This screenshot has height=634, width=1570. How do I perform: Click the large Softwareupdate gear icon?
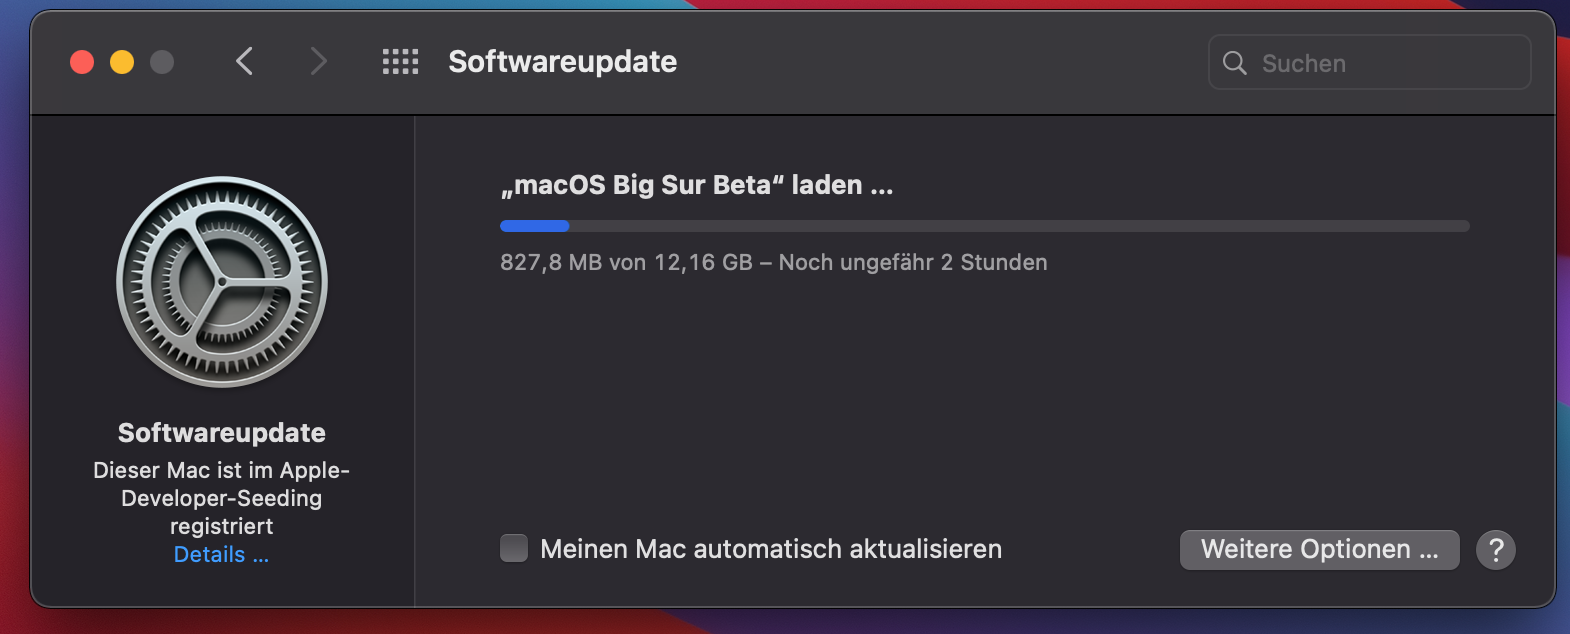222,282
